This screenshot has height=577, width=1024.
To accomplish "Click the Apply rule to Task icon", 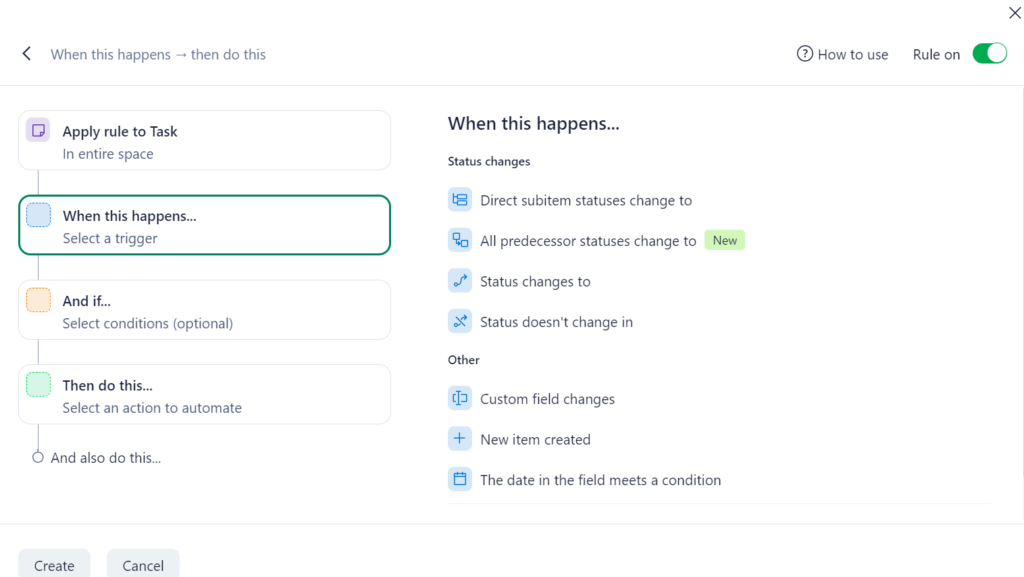I will pyautogui.click(x=37, y=130).
